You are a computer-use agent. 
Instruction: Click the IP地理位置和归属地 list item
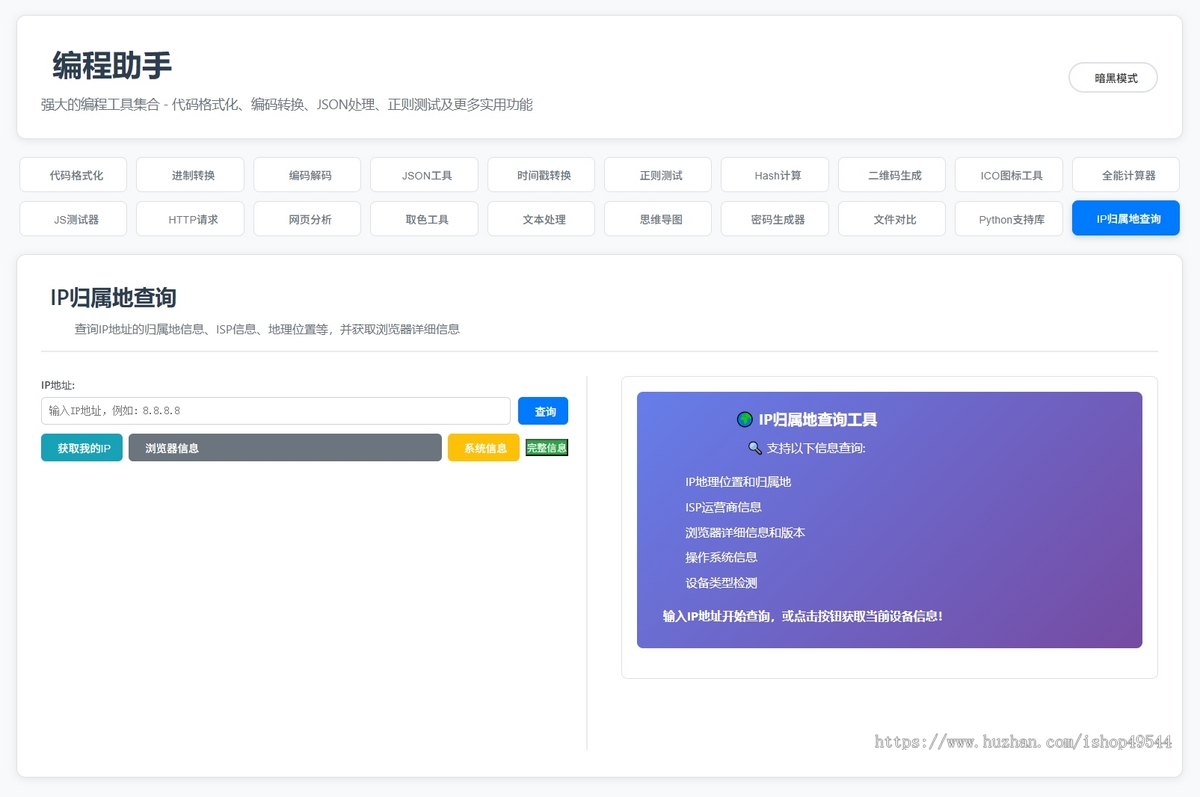[x=738, y=482]
